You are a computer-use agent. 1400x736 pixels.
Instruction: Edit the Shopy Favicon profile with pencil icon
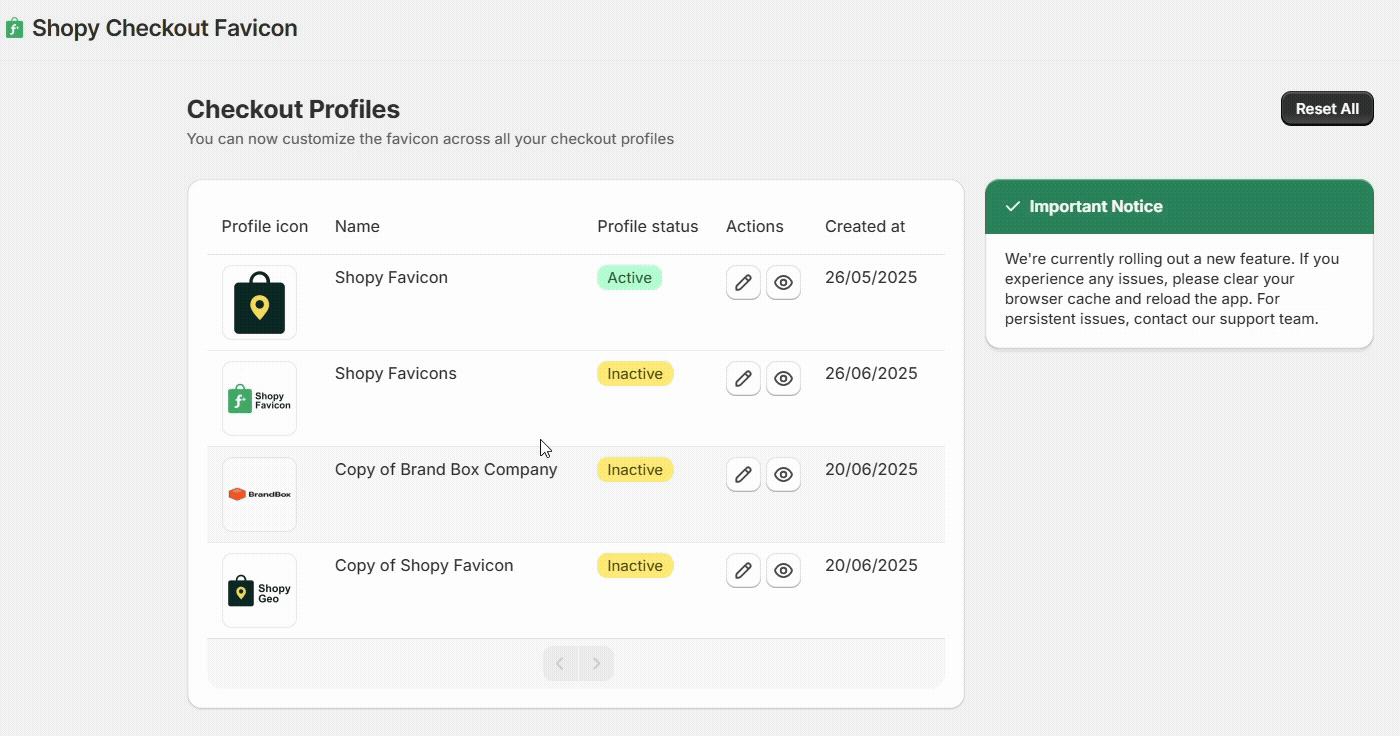tap(743, 283)
